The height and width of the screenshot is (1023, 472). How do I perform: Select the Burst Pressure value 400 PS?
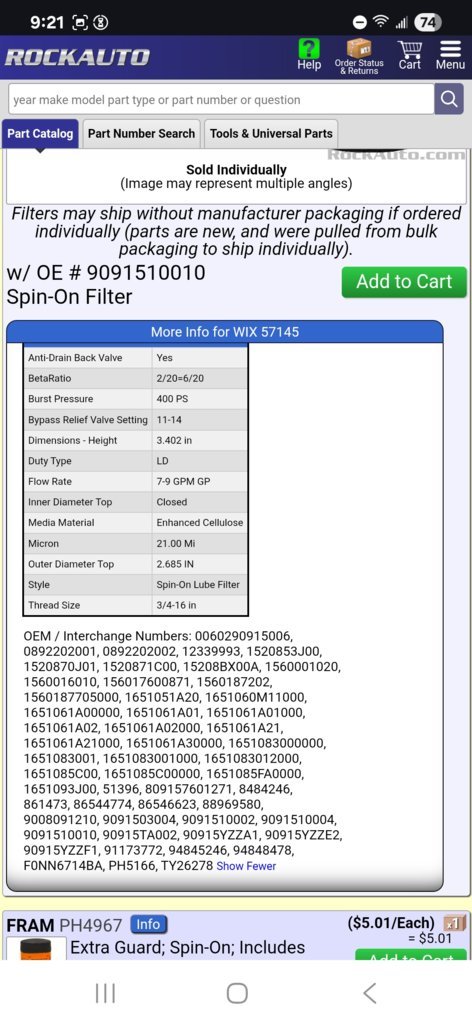pos(174,399)
